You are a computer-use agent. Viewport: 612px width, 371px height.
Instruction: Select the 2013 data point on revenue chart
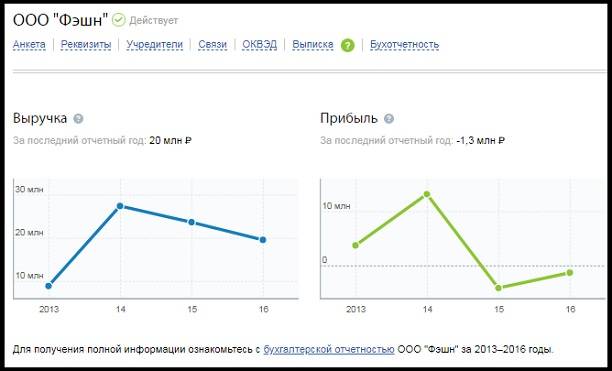click(48, 286)
